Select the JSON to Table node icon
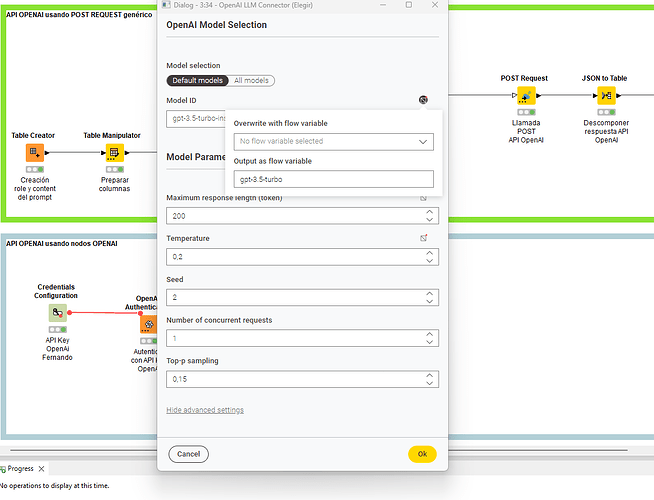Screen dimensions: 654x500 (606, 95)
